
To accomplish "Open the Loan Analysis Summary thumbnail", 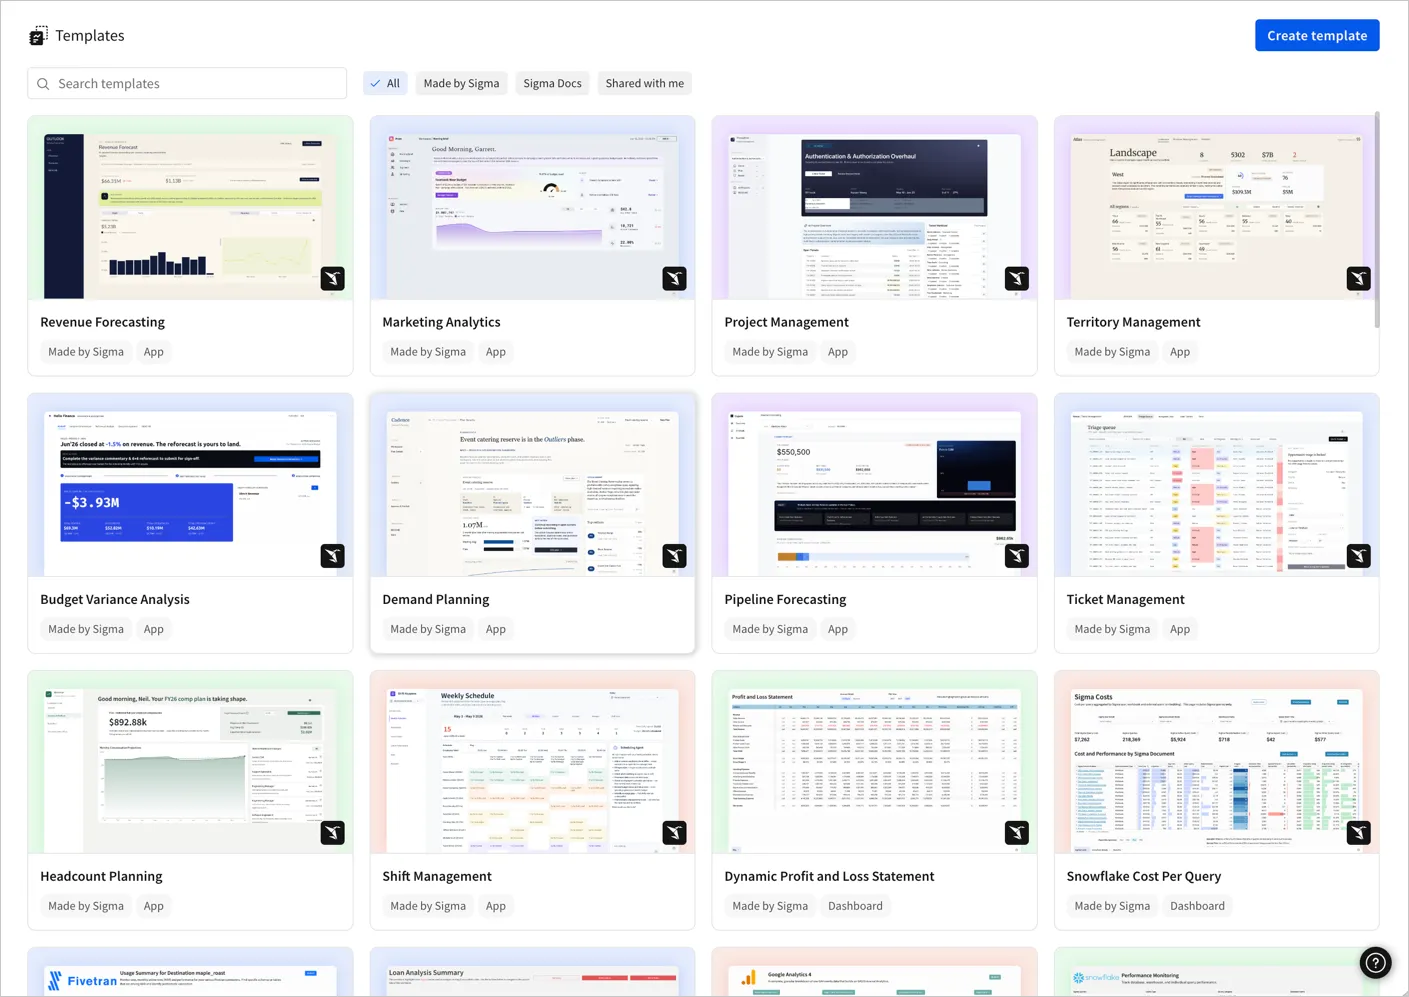I will pyautogui.click(x=533, y=972).
